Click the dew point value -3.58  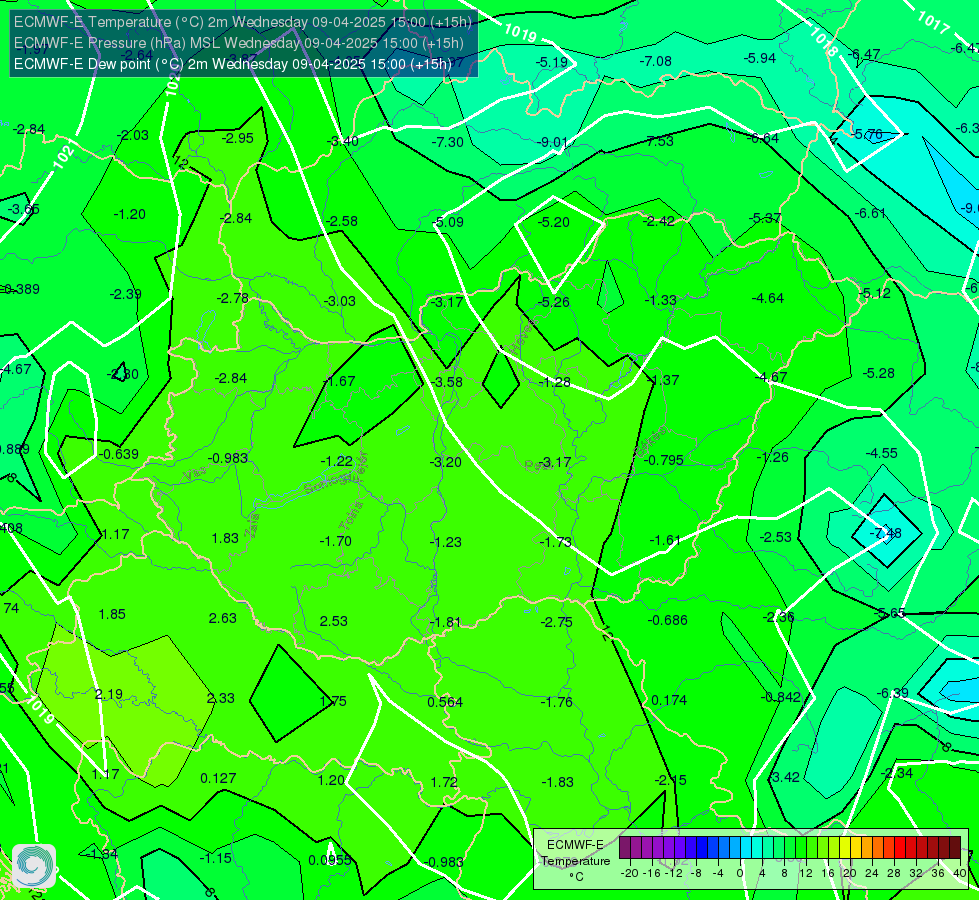click(447, 382)
